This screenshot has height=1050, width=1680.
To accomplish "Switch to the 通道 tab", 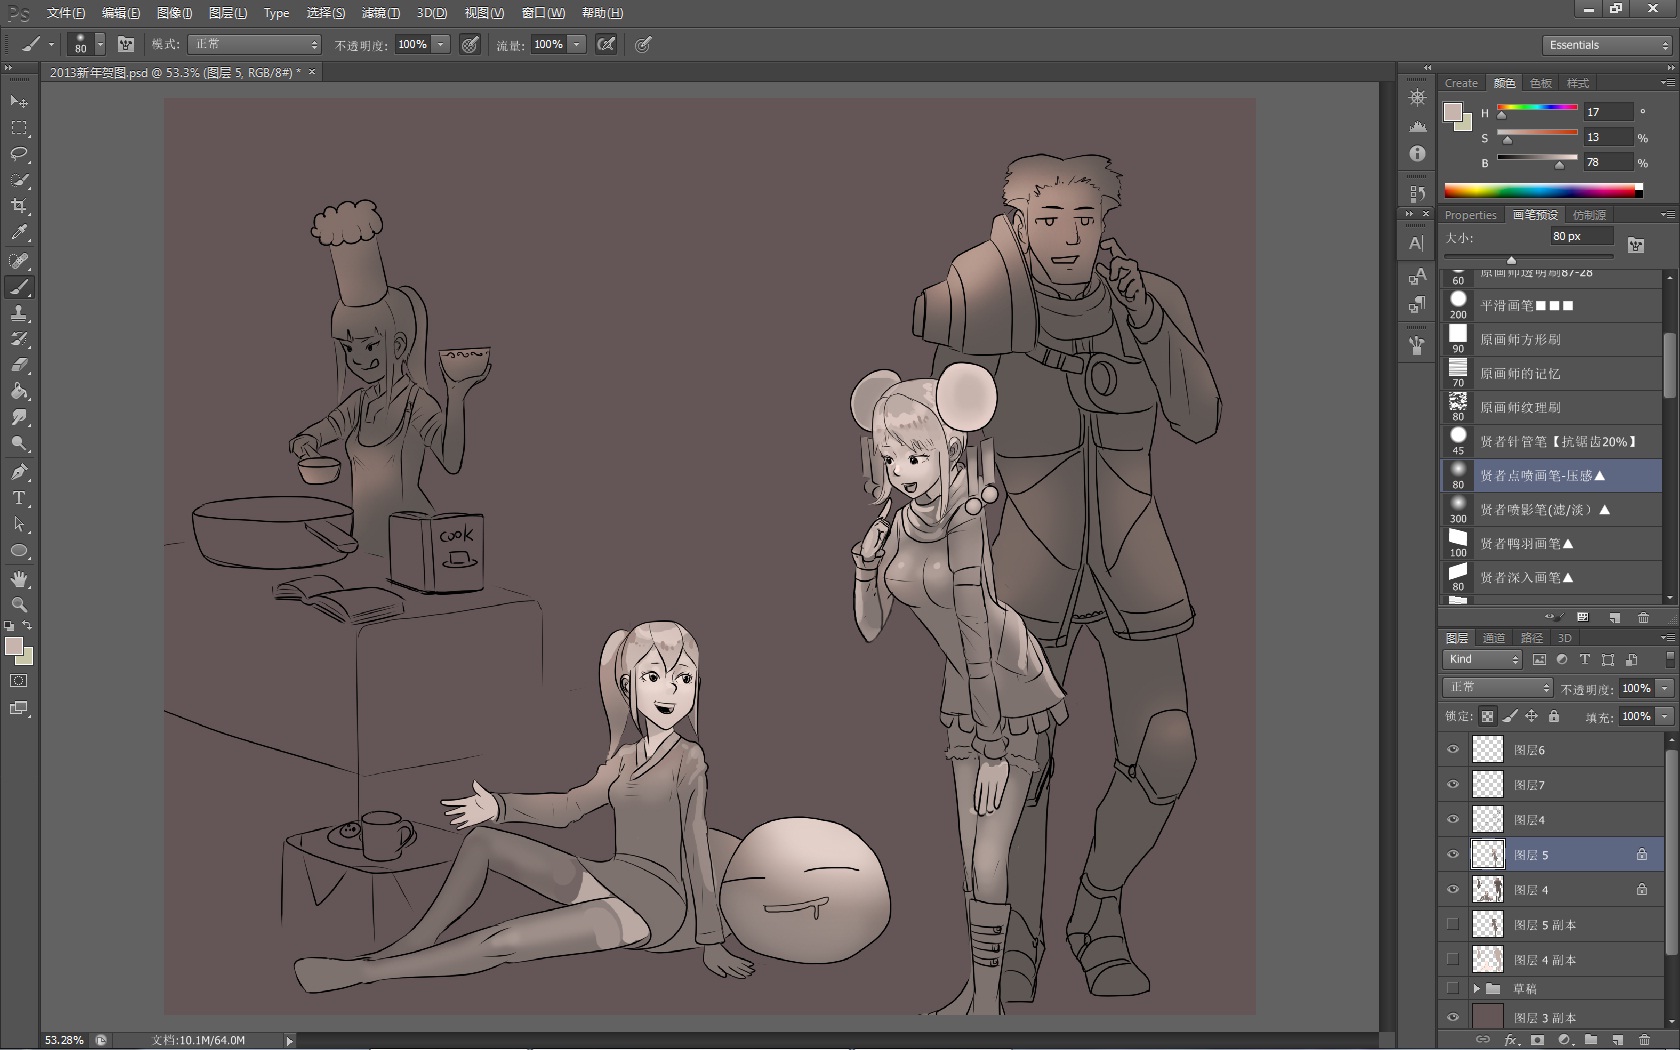I will (1494, 638).
